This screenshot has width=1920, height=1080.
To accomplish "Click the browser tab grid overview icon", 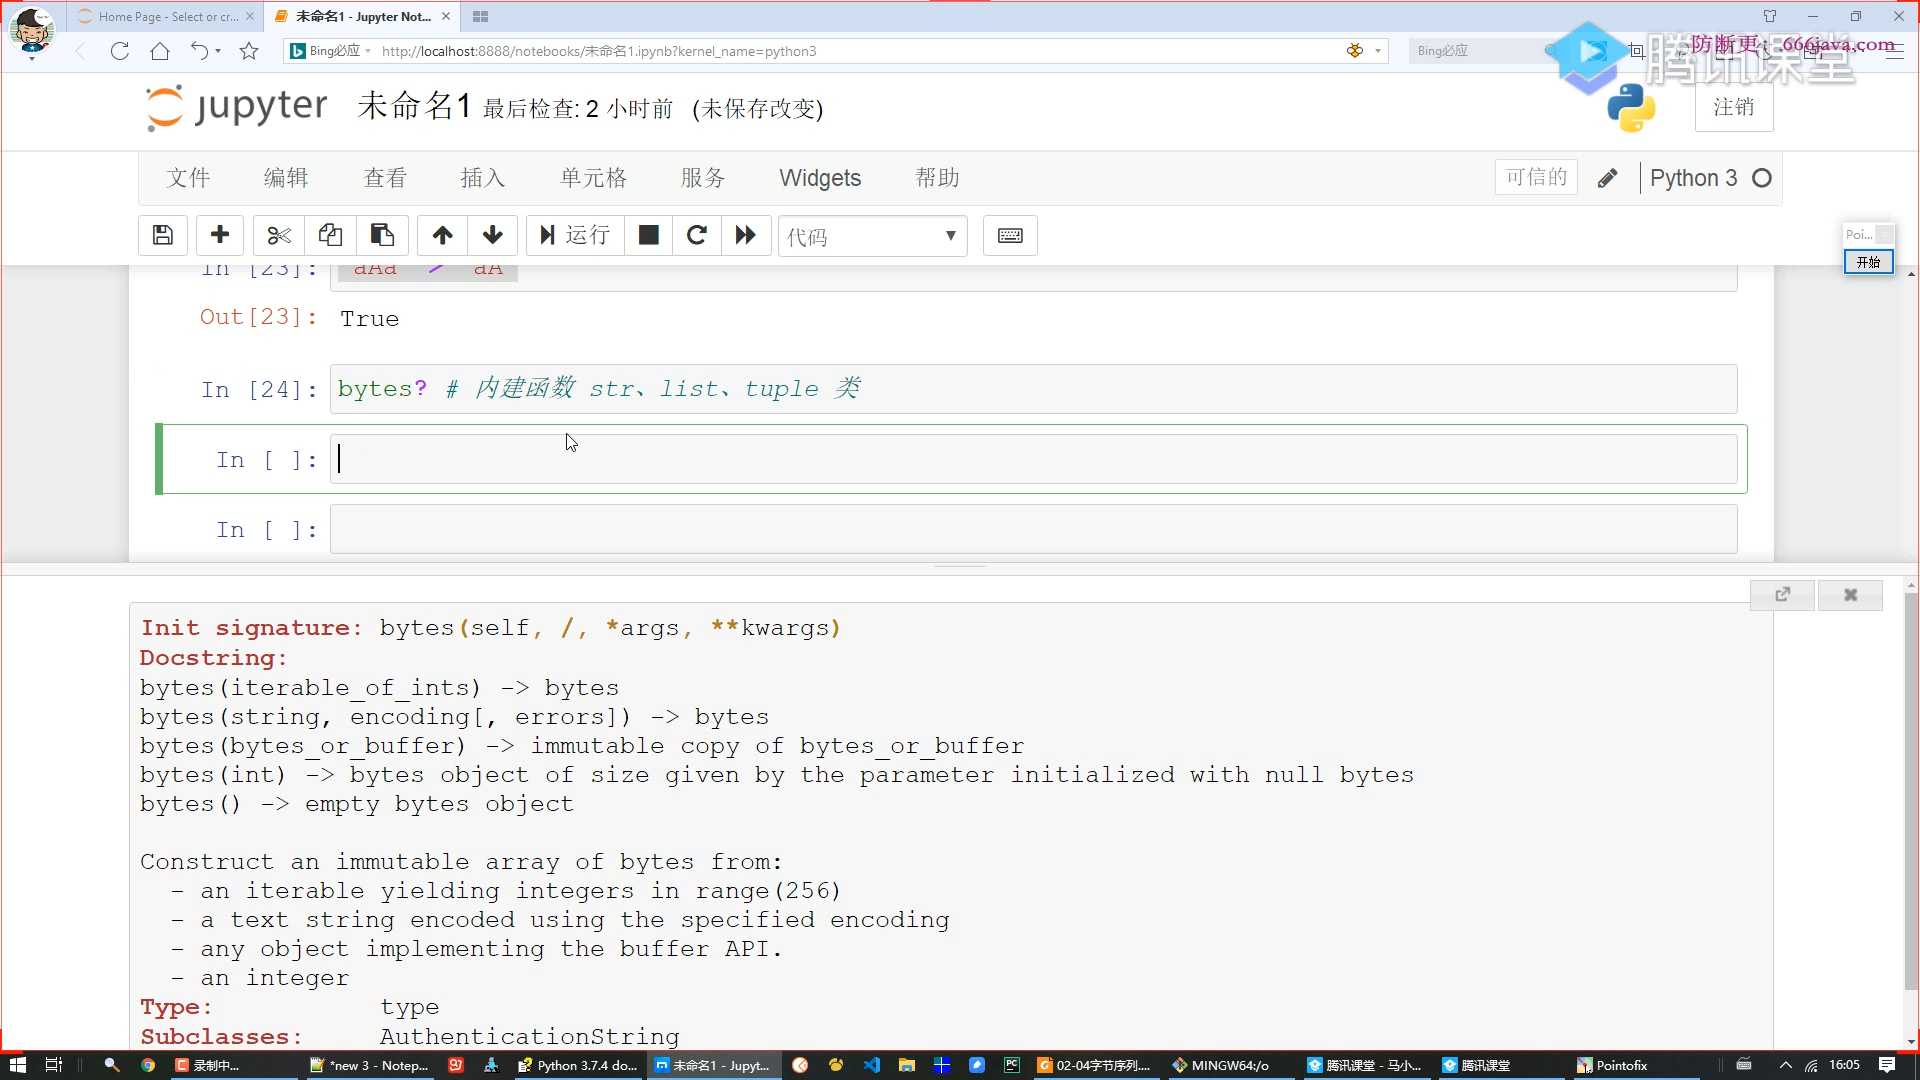I will (x=480, y=16).
